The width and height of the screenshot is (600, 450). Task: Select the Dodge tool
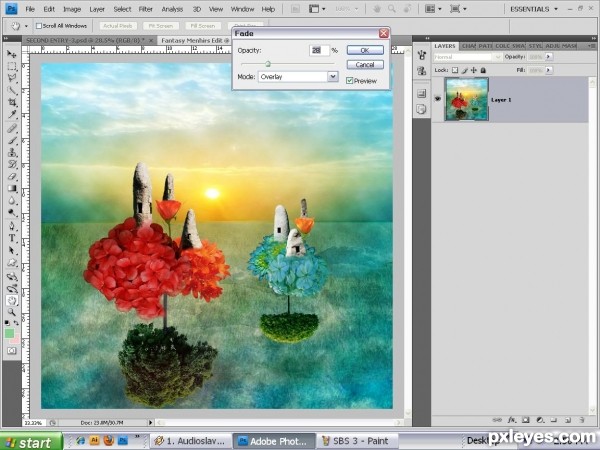tap(12, 213)
